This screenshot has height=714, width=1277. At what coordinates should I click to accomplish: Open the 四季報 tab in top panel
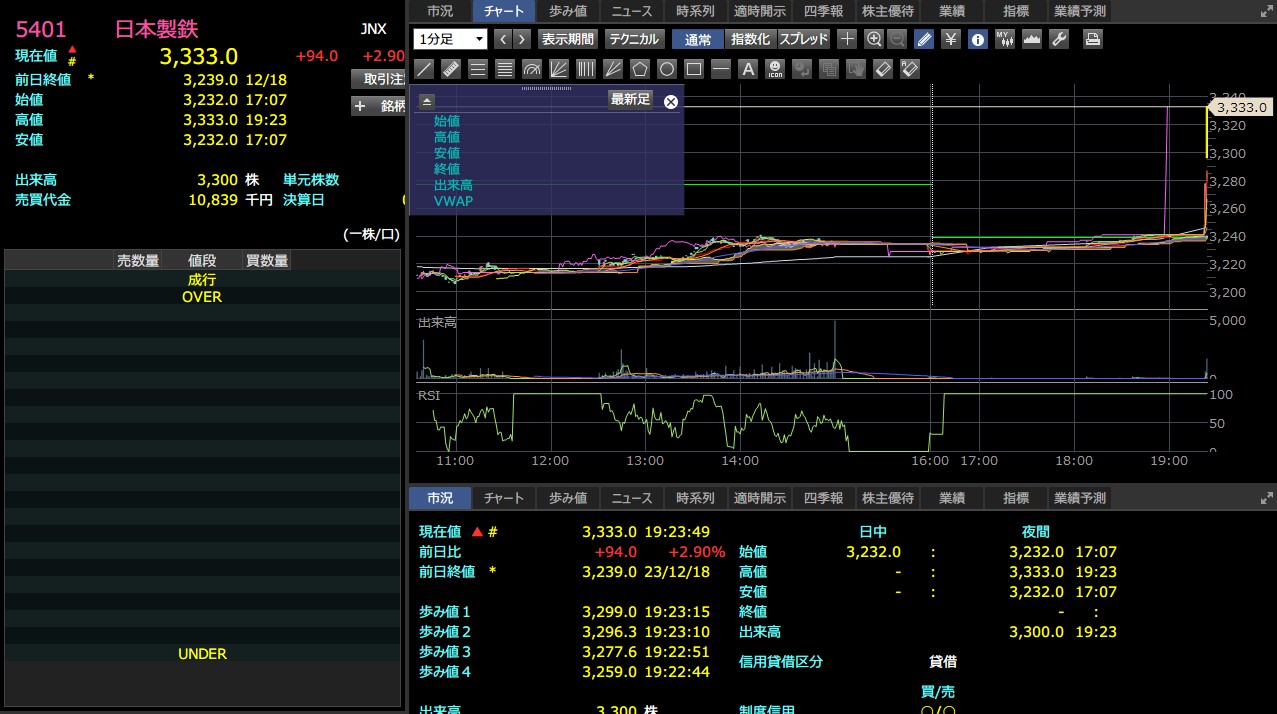[824, 11]
